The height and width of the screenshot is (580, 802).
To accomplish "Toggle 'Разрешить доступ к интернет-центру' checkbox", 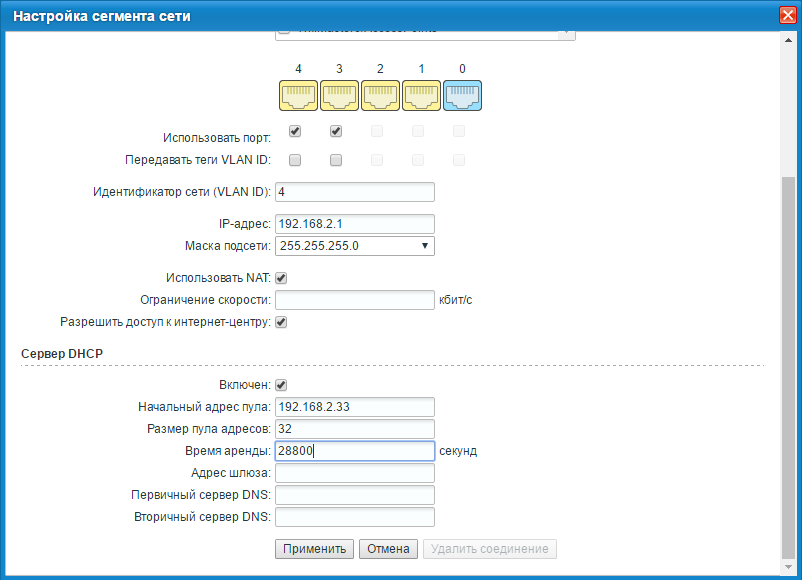I will [281, 322].
